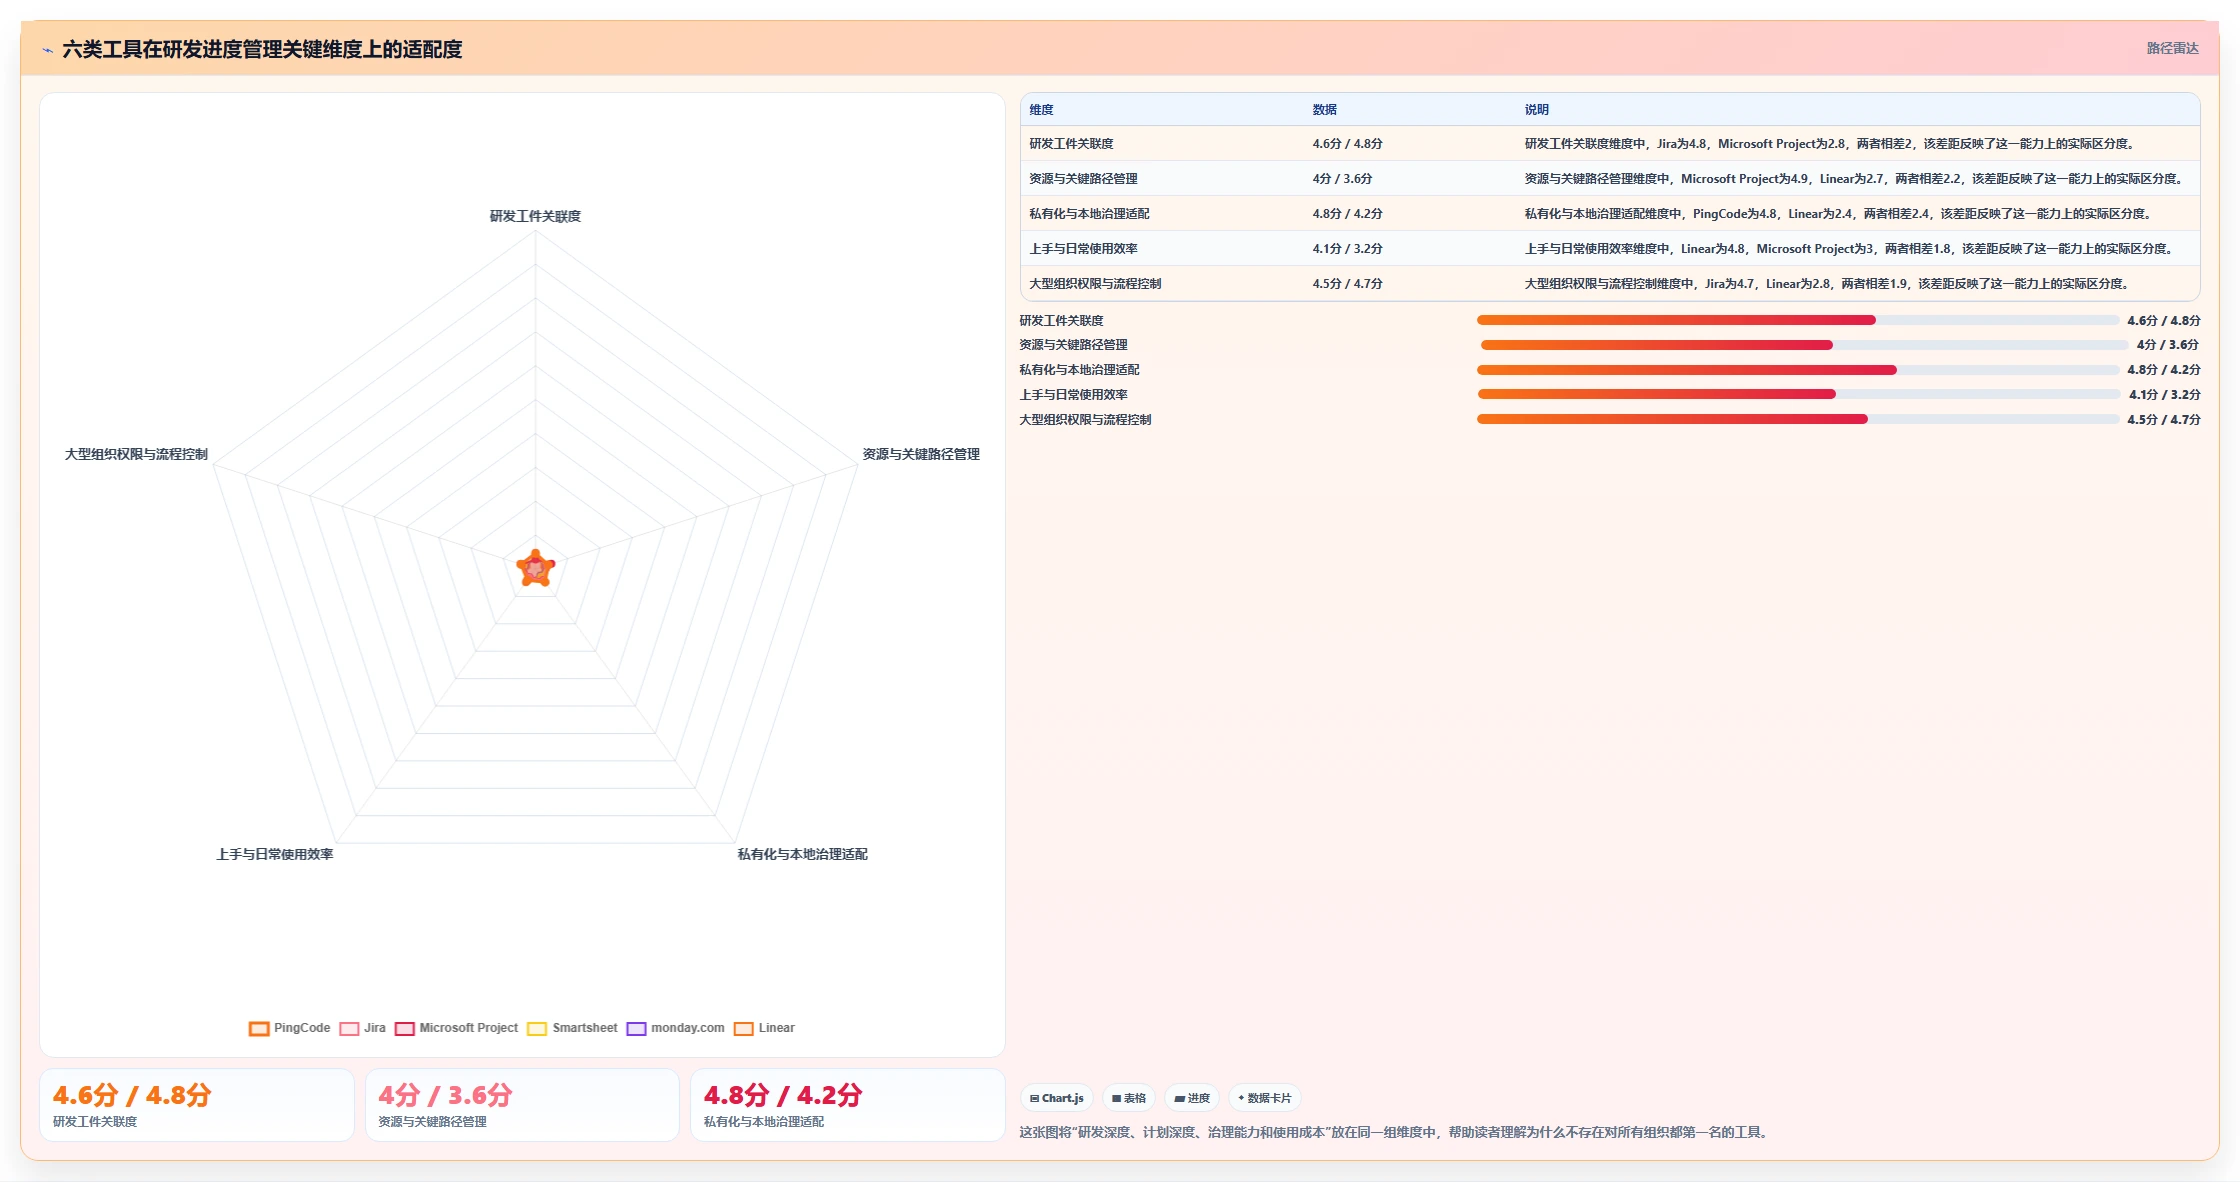Select table row 大型组织权限与流程控制
The height and width of the screenshot is (1182, 2240).
[x=1610, y=284]
